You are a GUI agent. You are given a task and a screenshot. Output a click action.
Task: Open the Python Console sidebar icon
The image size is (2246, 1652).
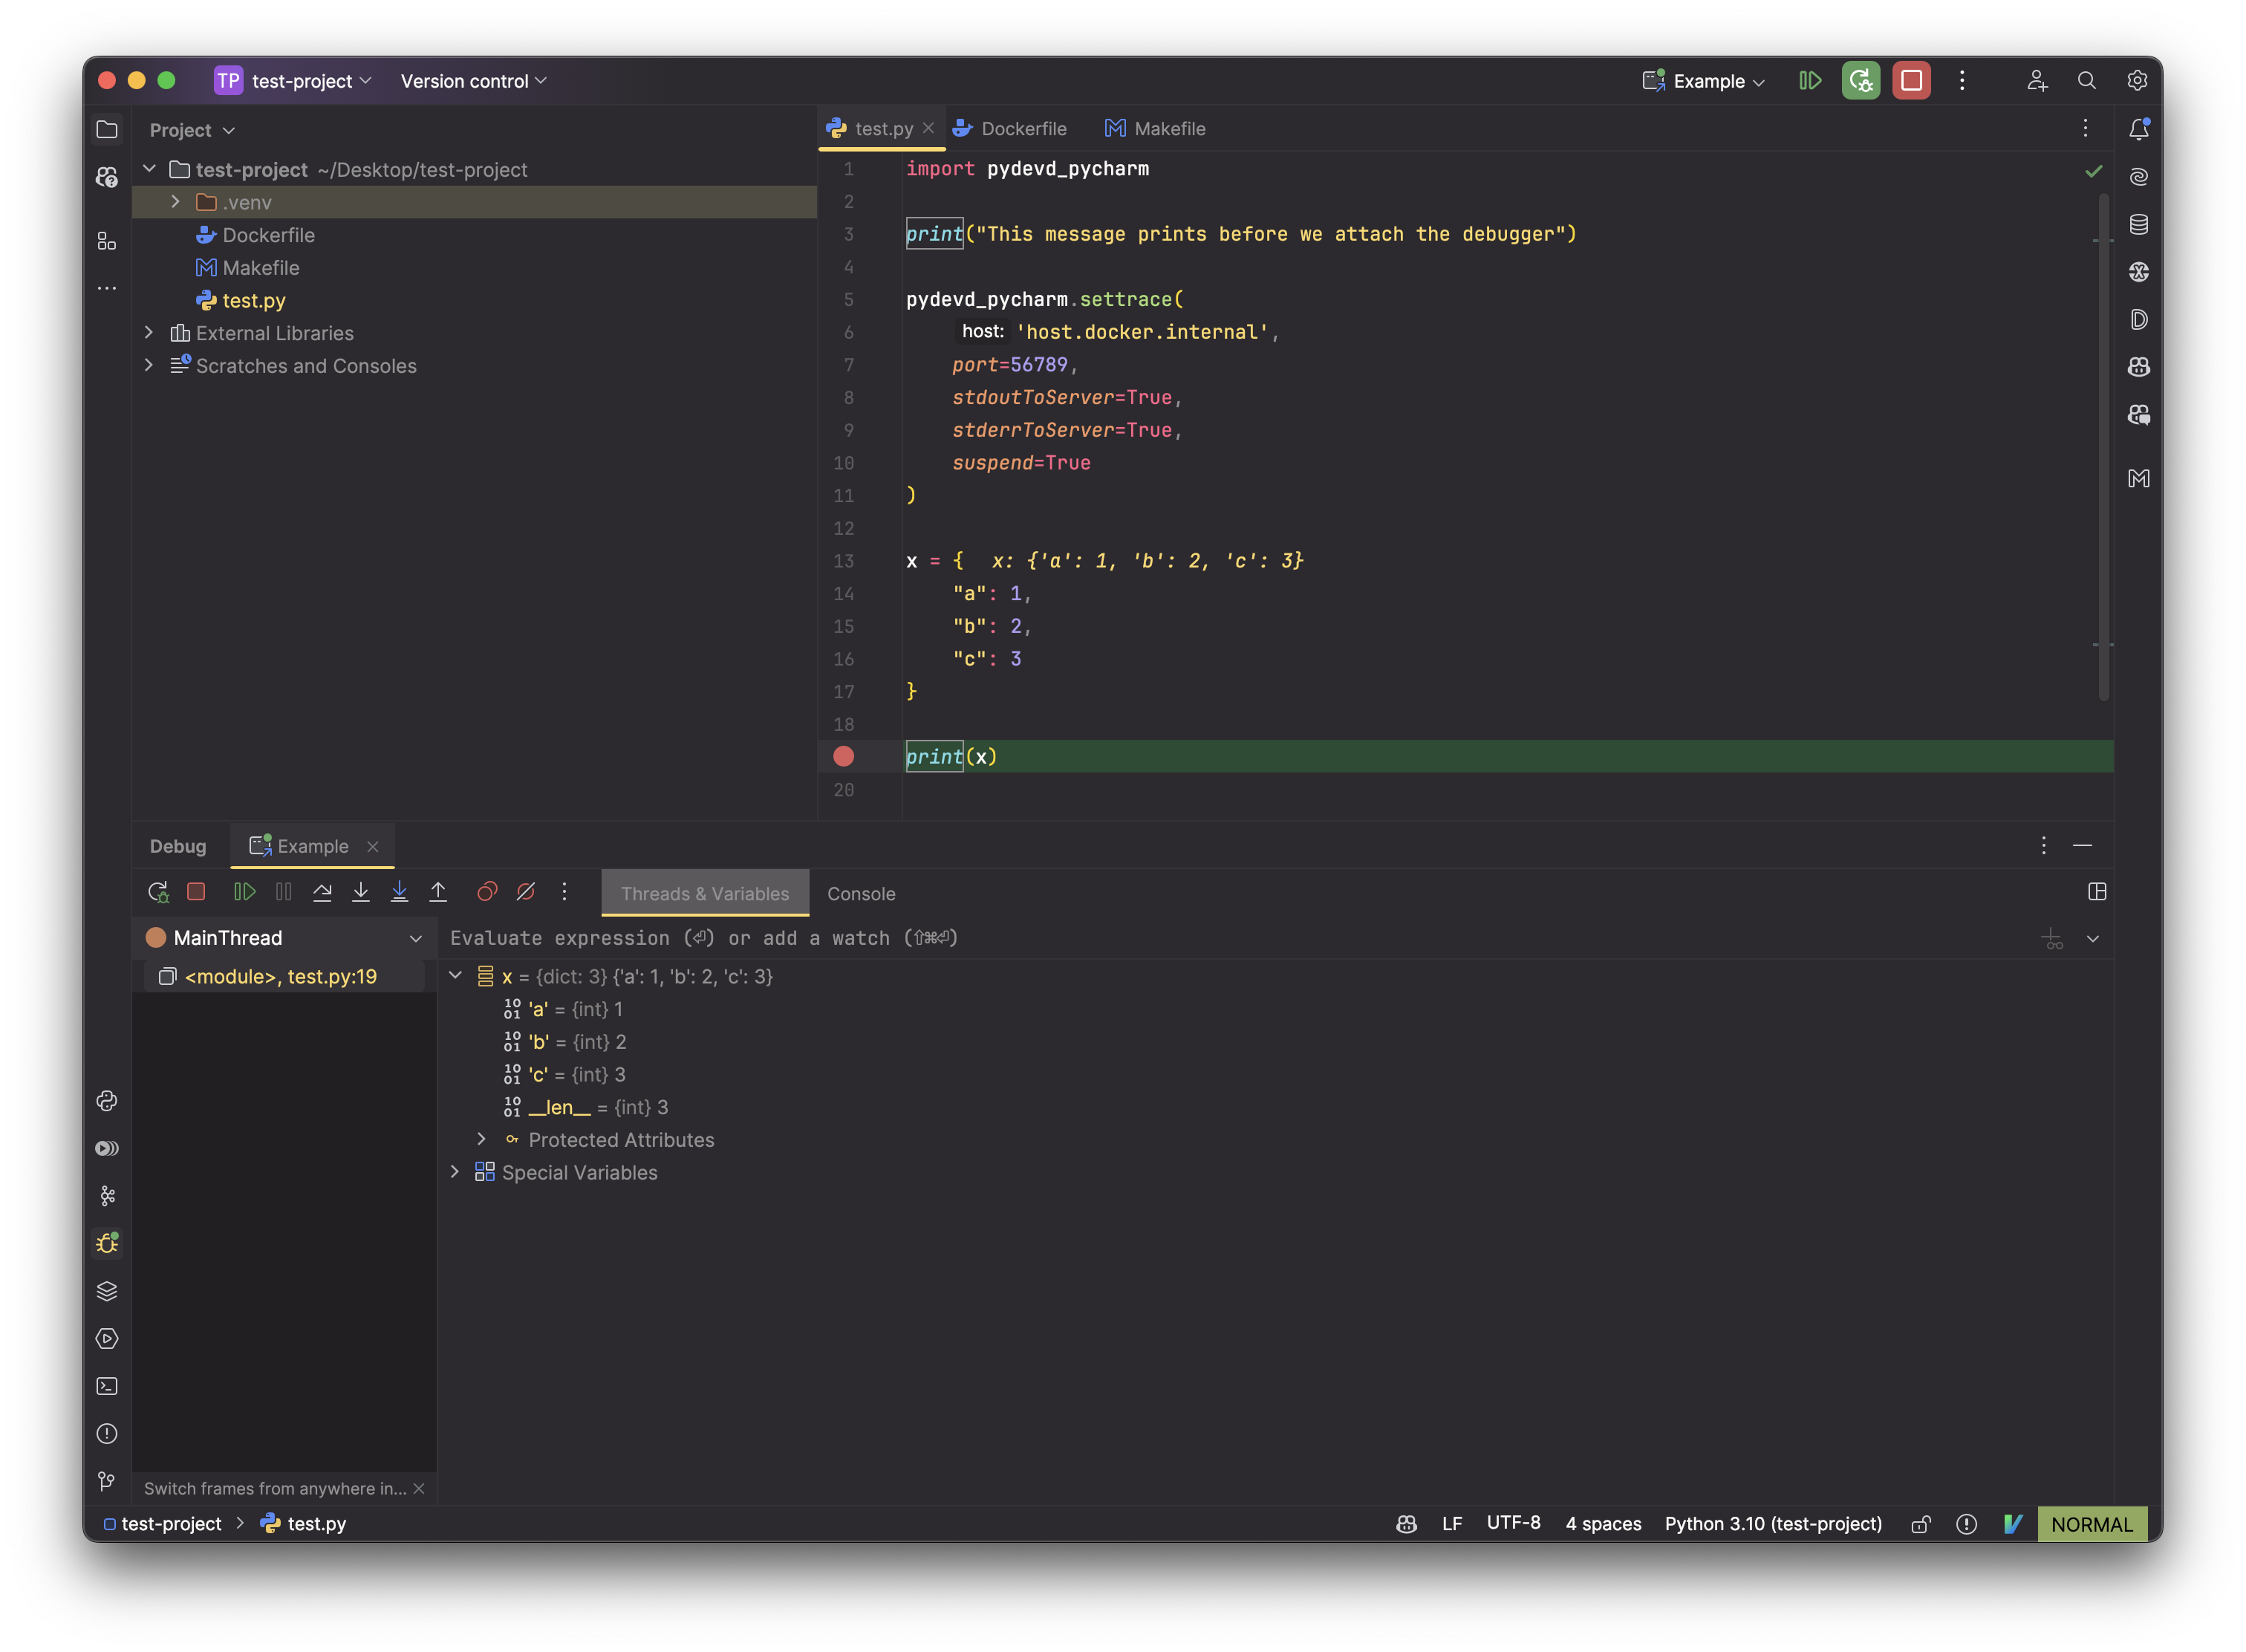(107, 1101)
